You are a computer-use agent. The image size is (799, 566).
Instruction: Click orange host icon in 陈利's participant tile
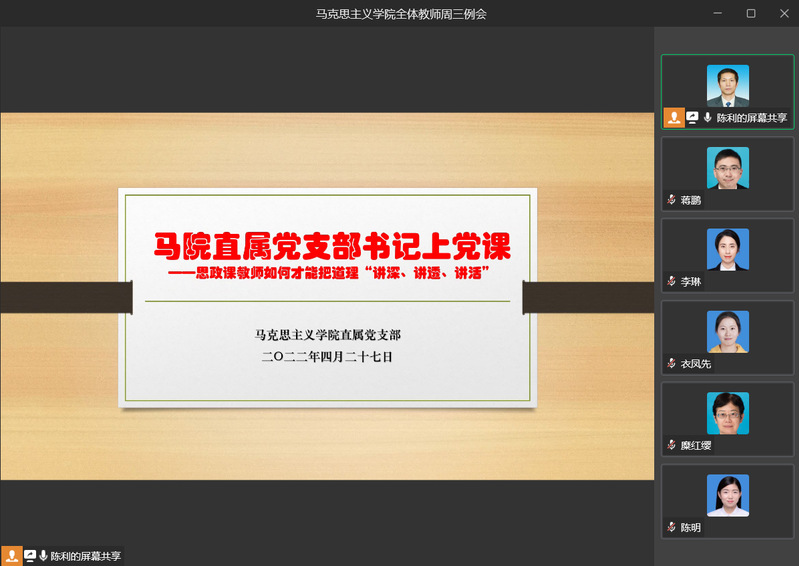[x=674, y=118]
